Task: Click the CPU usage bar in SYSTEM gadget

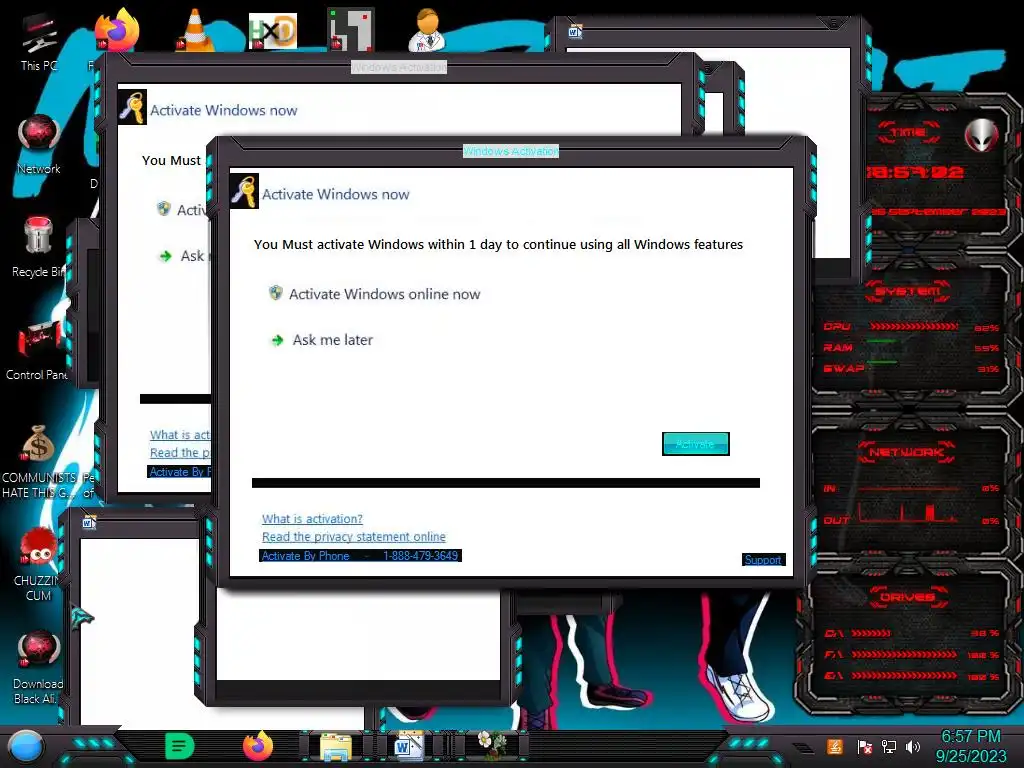Action: [x=914, y=326]
